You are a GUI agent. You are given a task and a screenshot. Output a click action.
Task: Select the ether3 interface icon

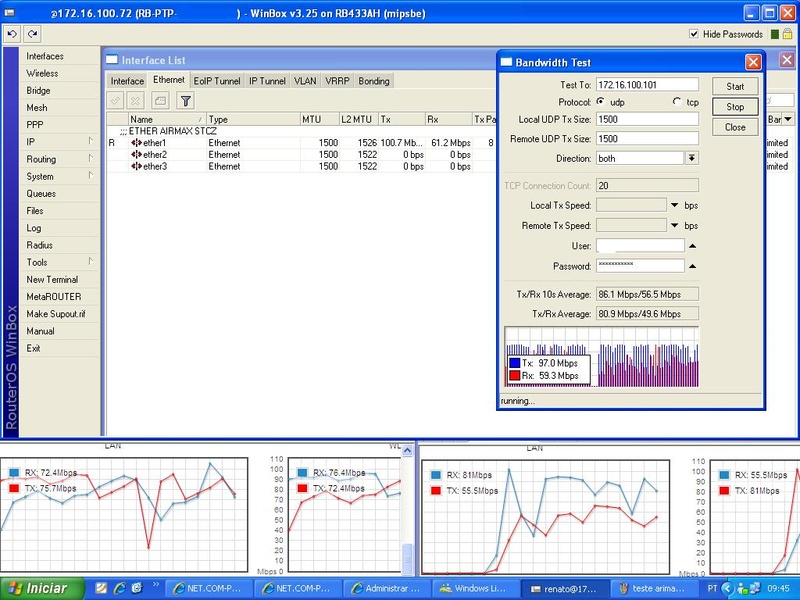point(136,167)
